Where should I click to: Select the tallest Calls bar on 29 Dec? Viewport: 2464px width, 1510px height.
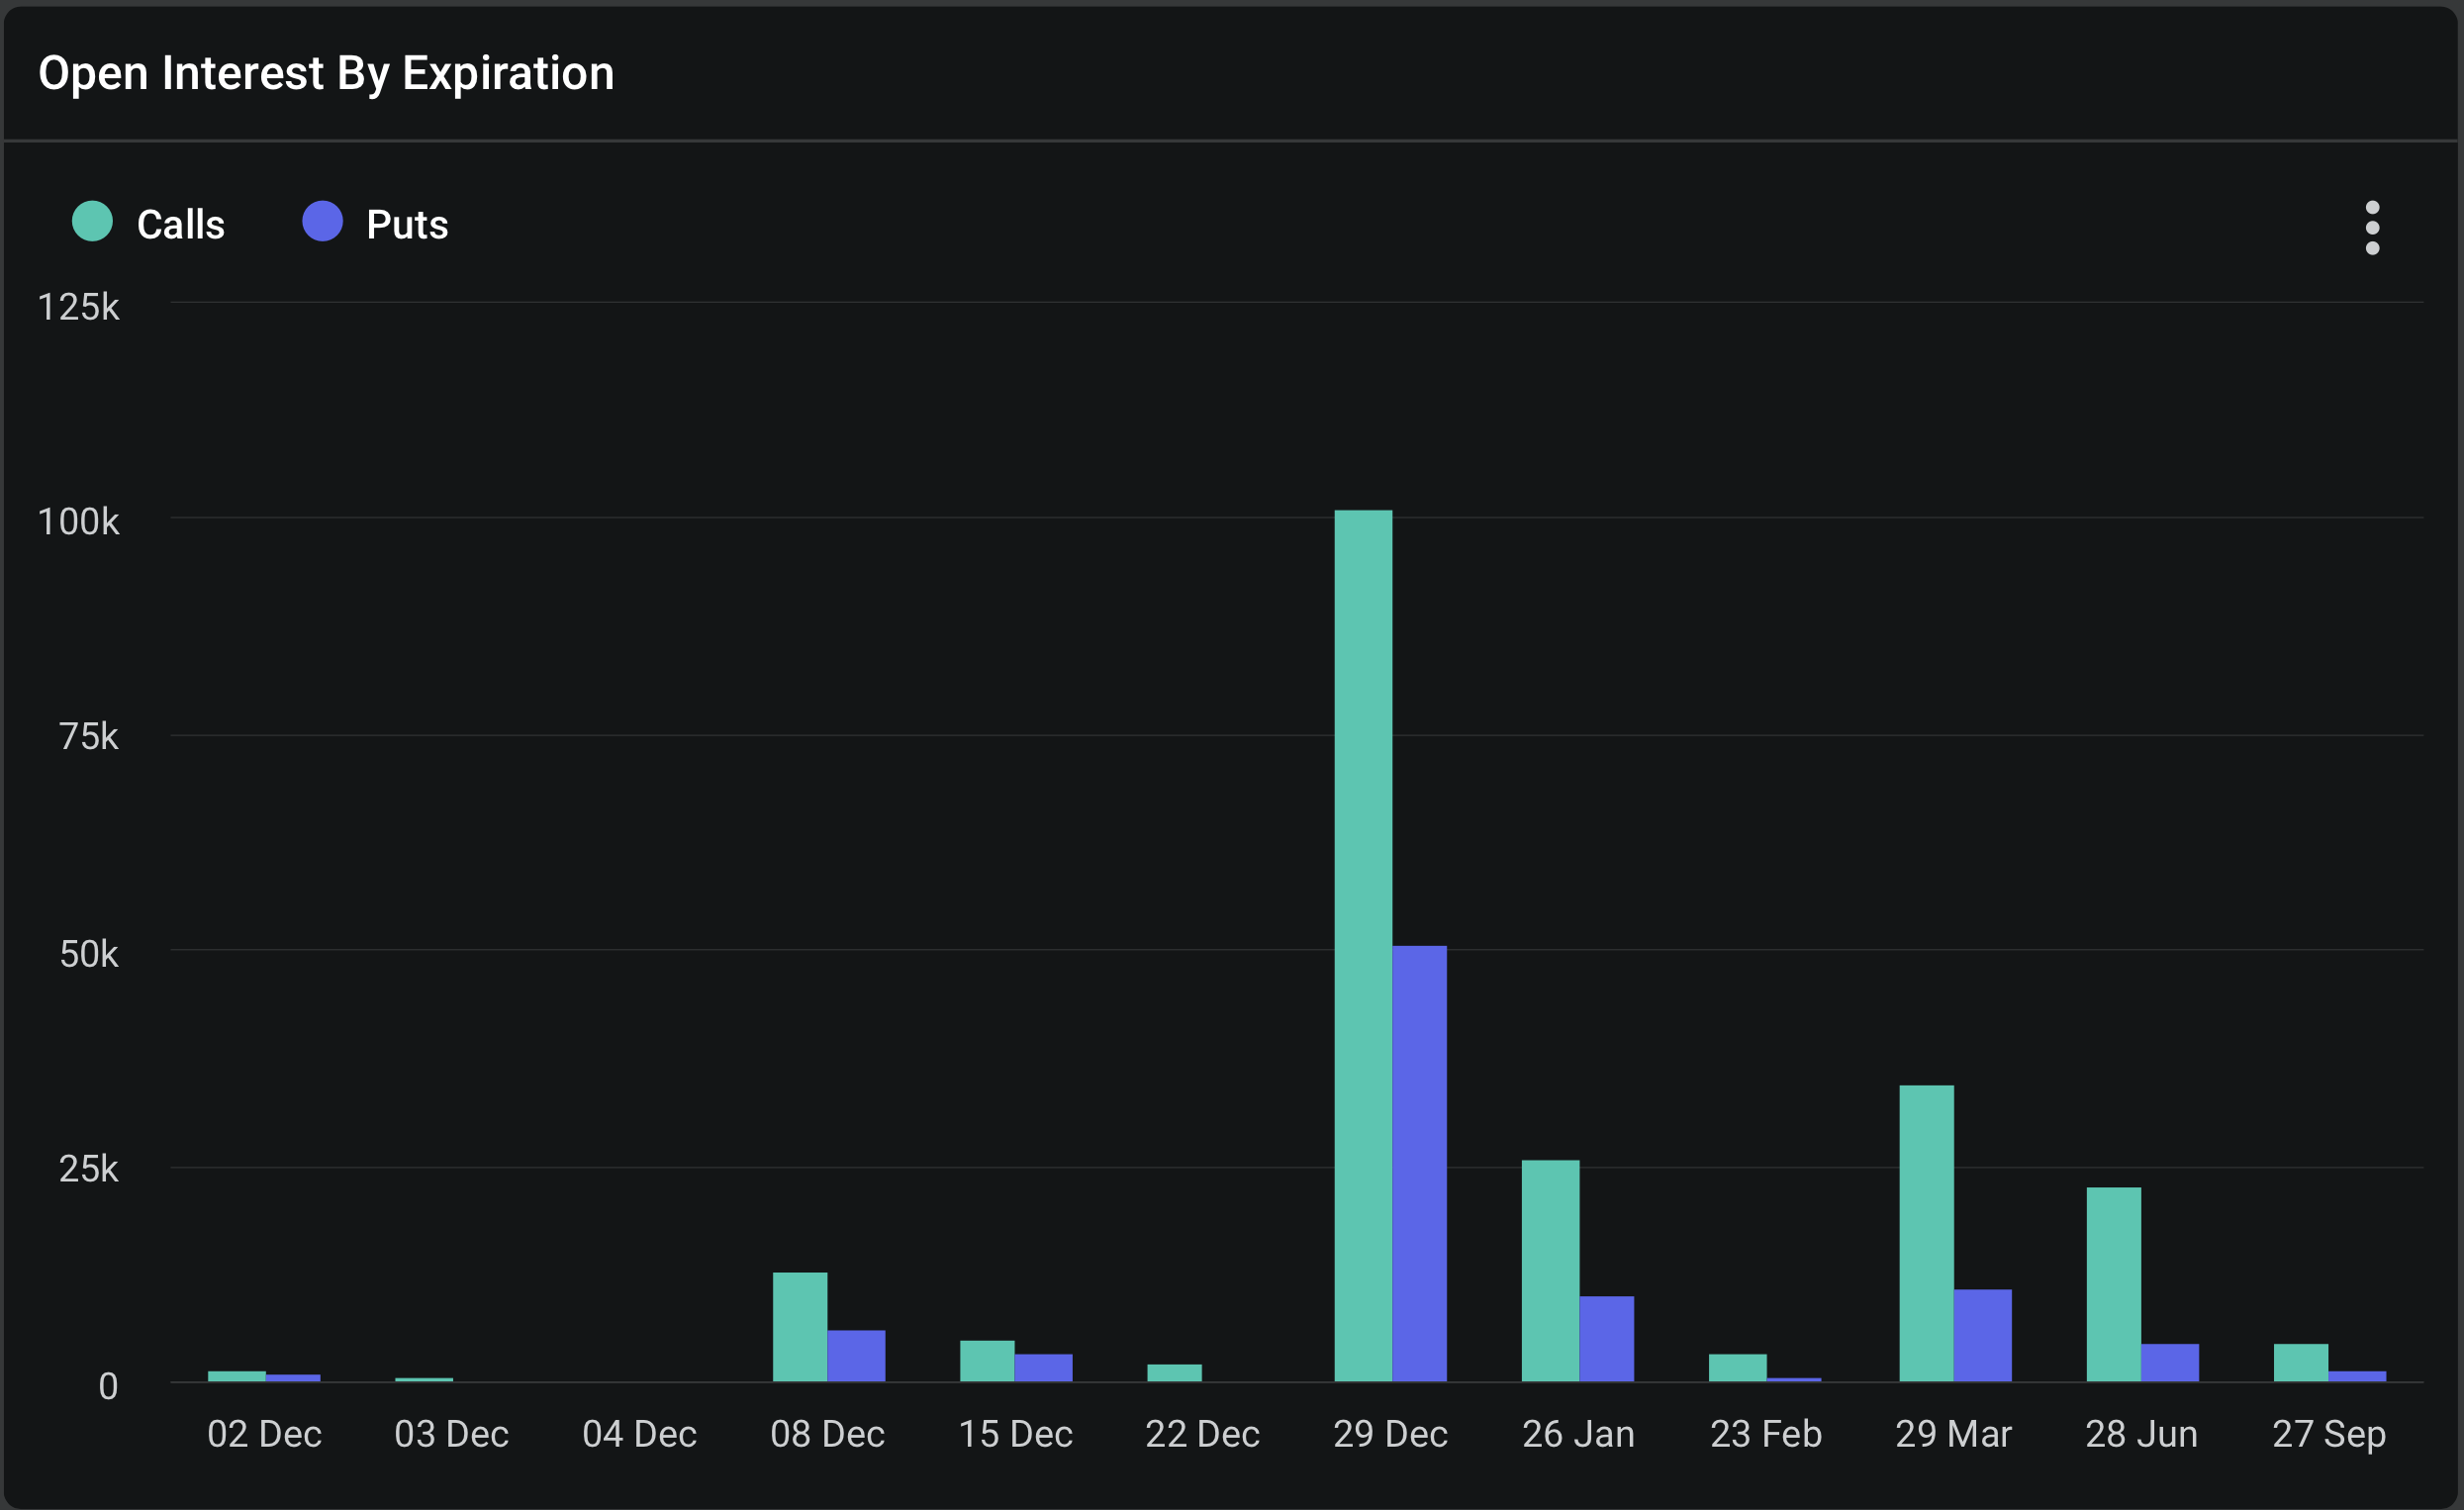pos(1363,950)
